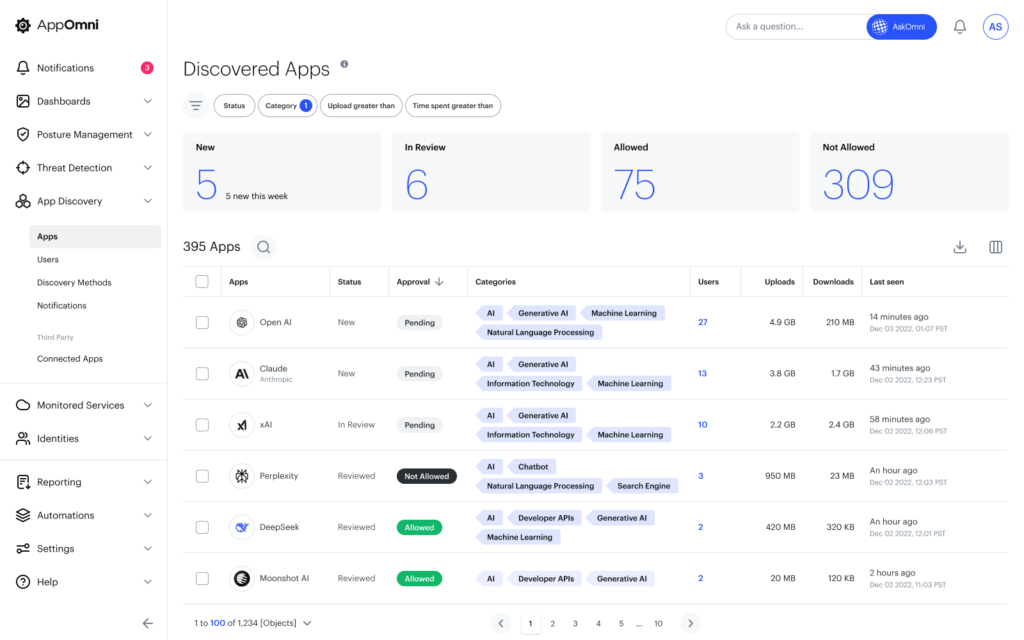Image resolution: width=1024 pixels, height=640 pixels.
Task: Click the Automations layers icon
Action: pyautogui.click(x=23, y=515)
